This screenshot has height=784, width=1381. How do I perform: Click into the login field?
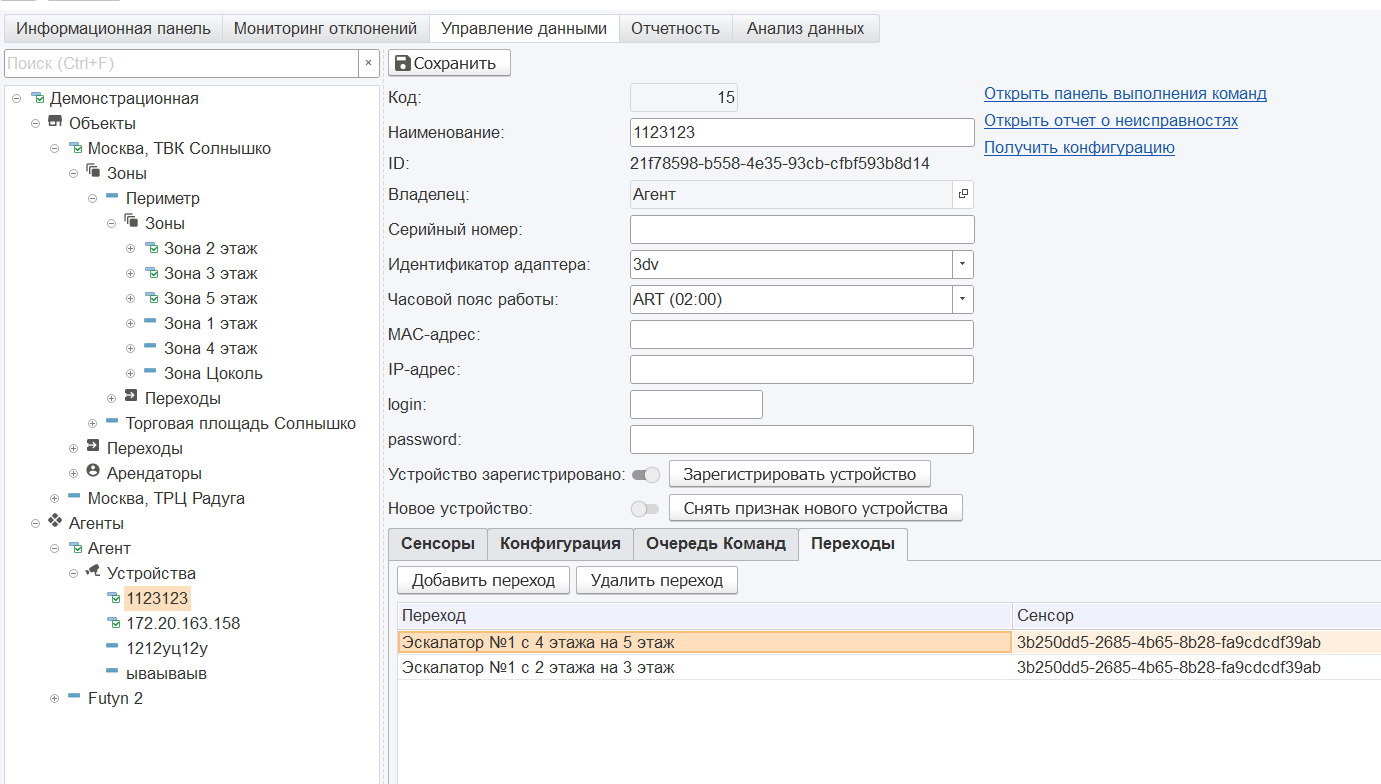696,405
